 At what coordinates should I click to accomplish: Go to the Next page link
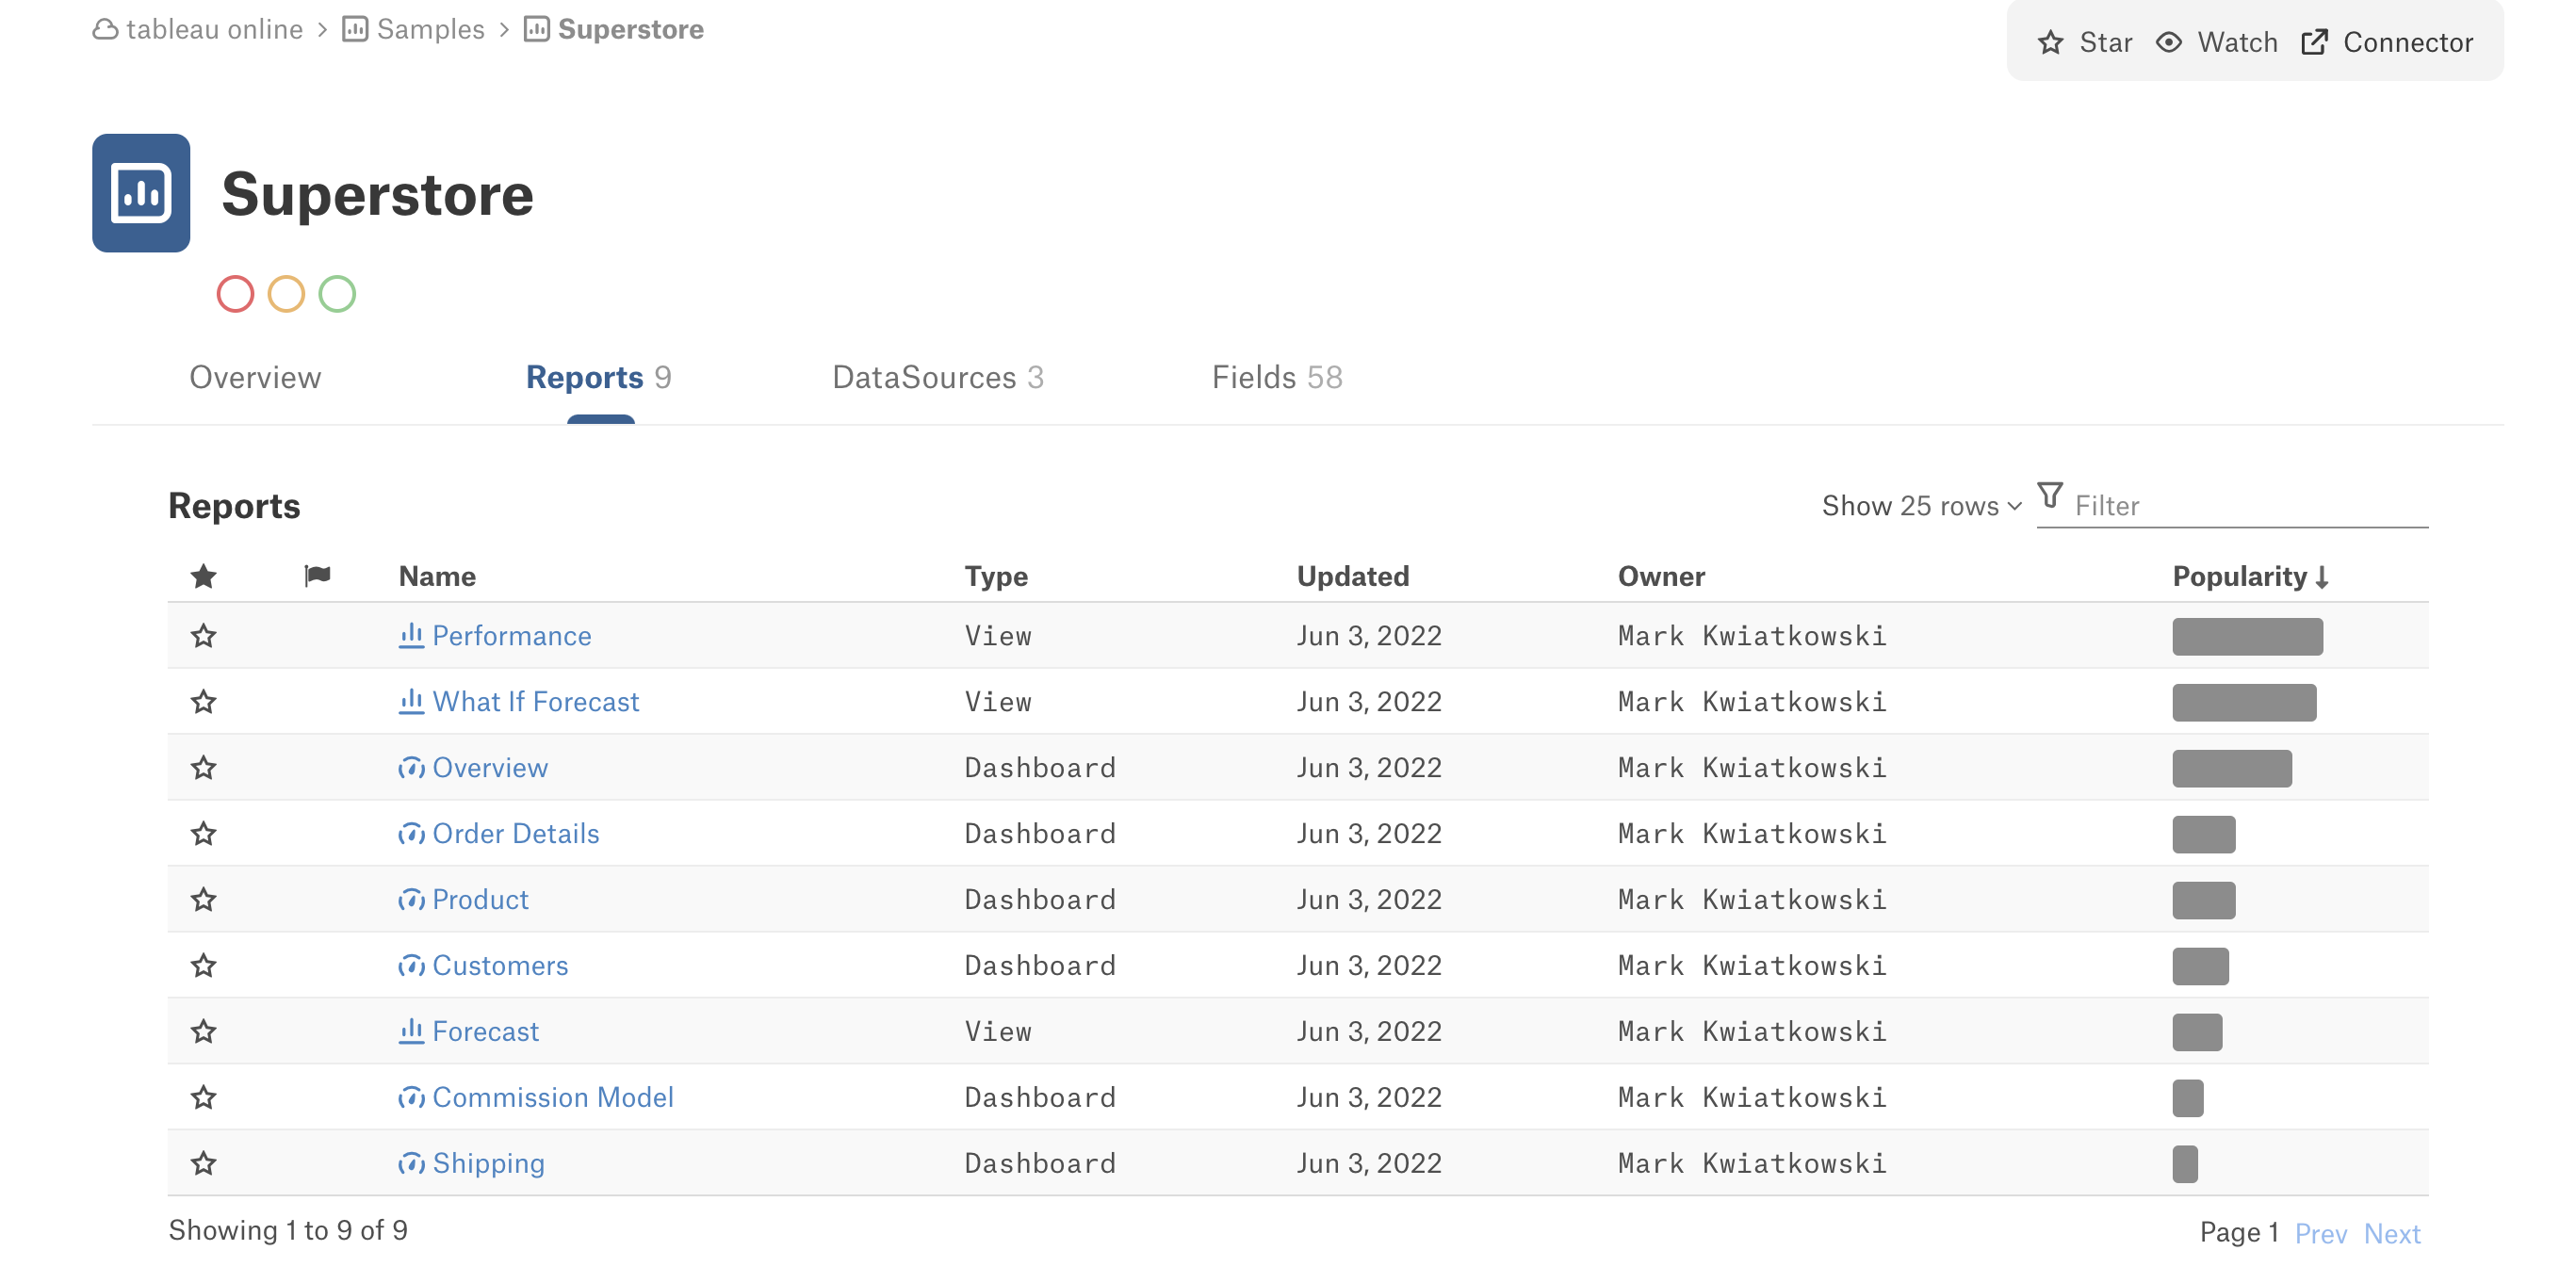(2391, 1234)
